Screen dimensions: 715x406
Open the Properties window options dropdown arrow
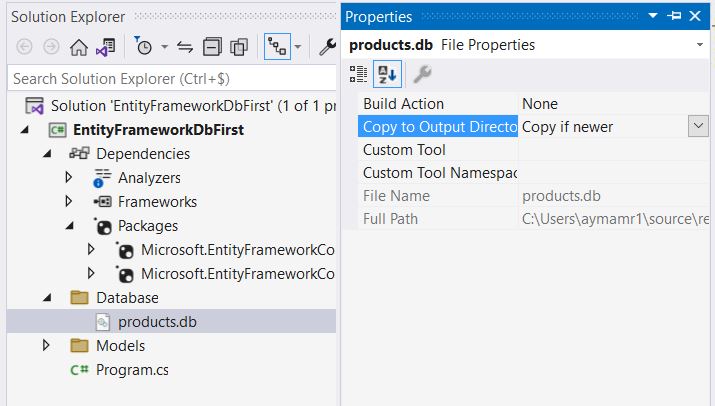coord(647,17)
